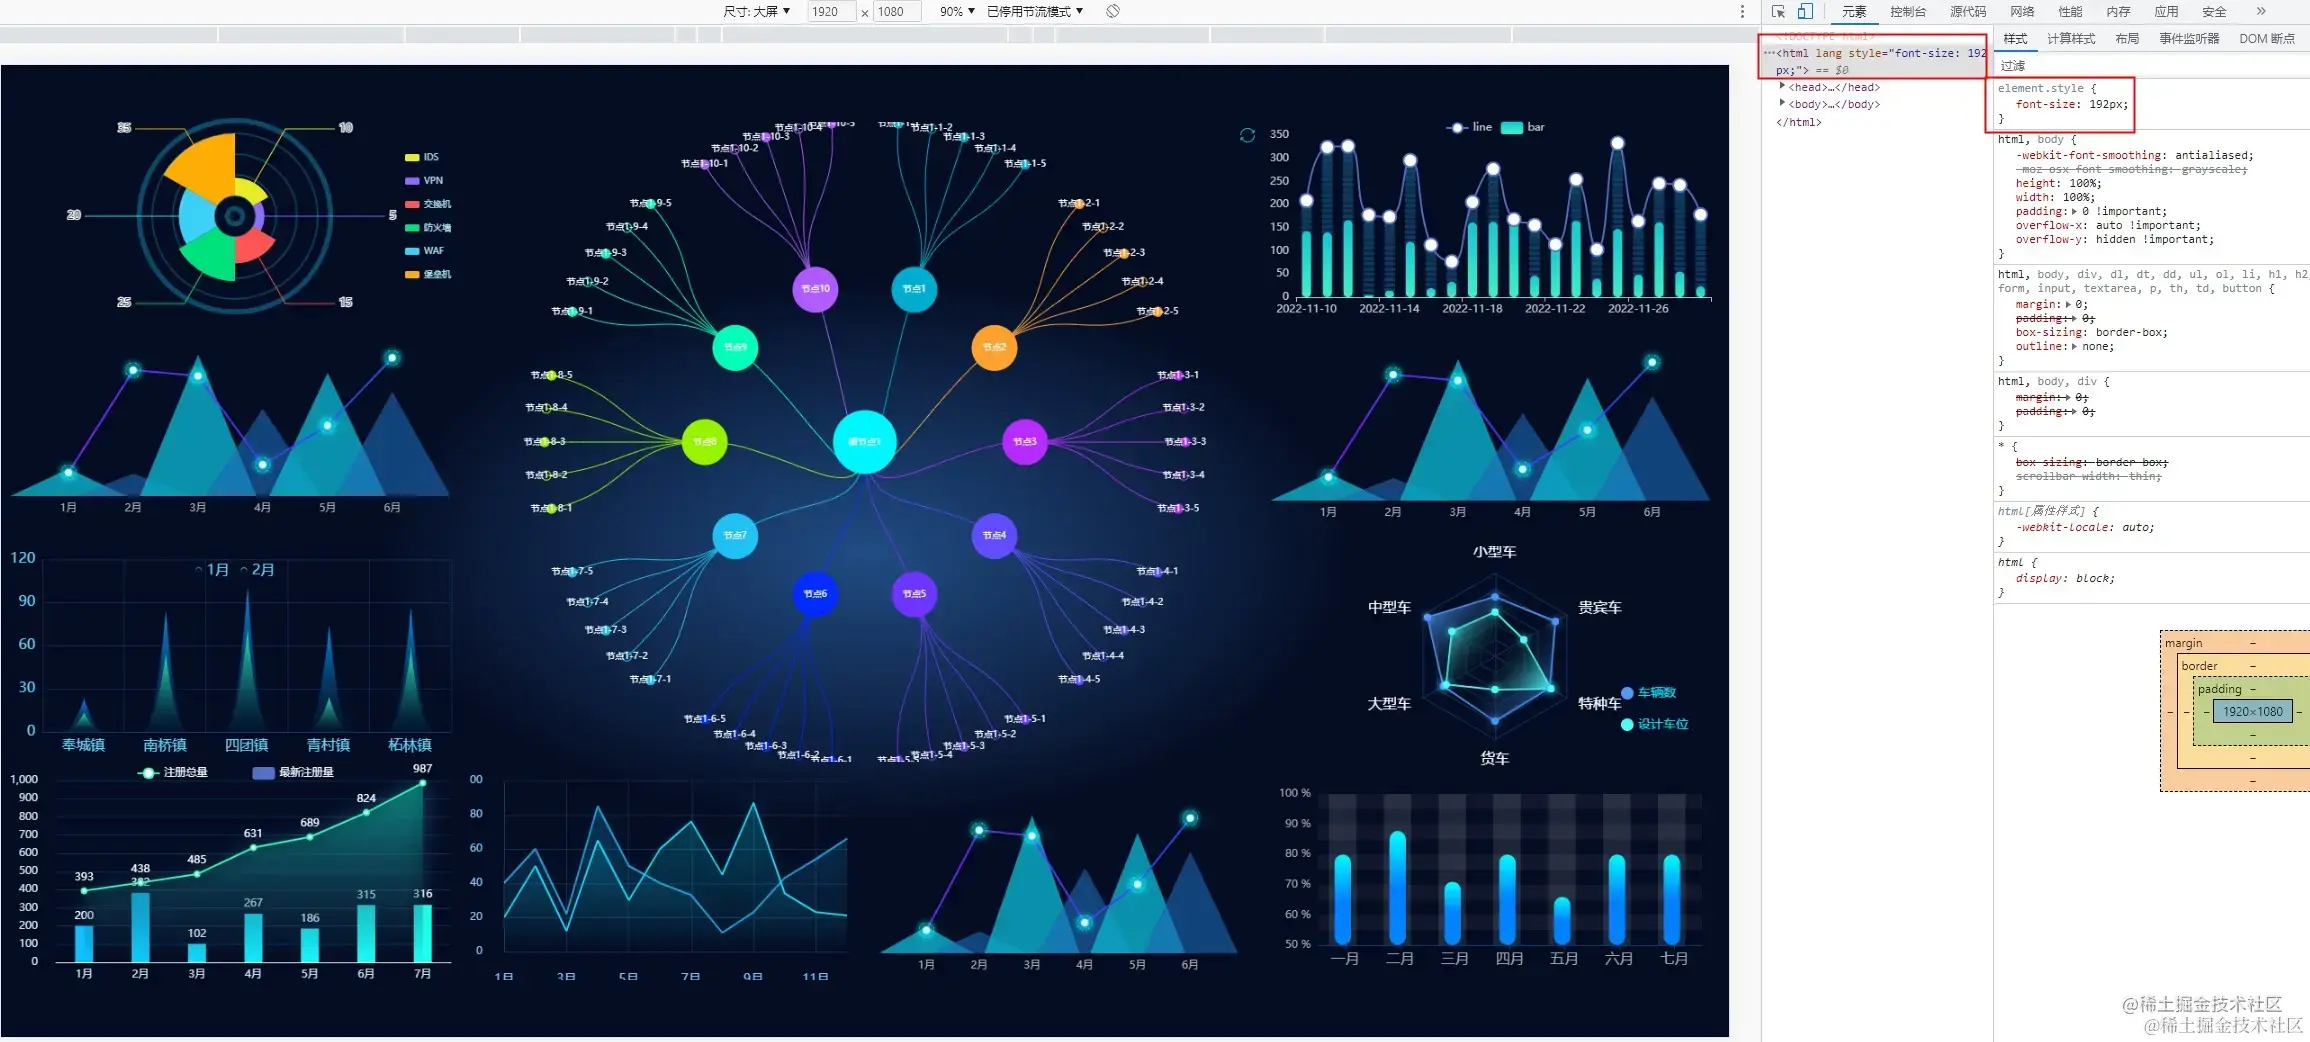Open the 计算样式 styles tab
Screen dimensions: 2310x1042
[x=2071, y=38]
